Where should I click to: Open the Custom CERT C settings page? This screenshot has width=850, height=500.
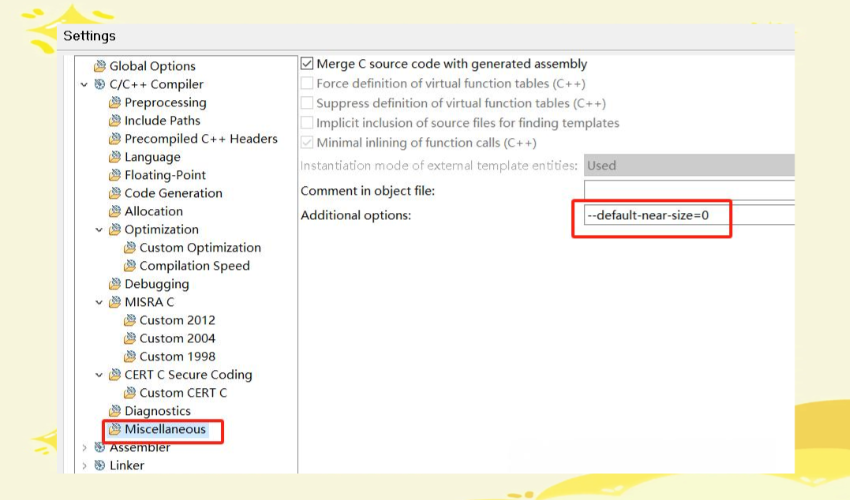183,393
